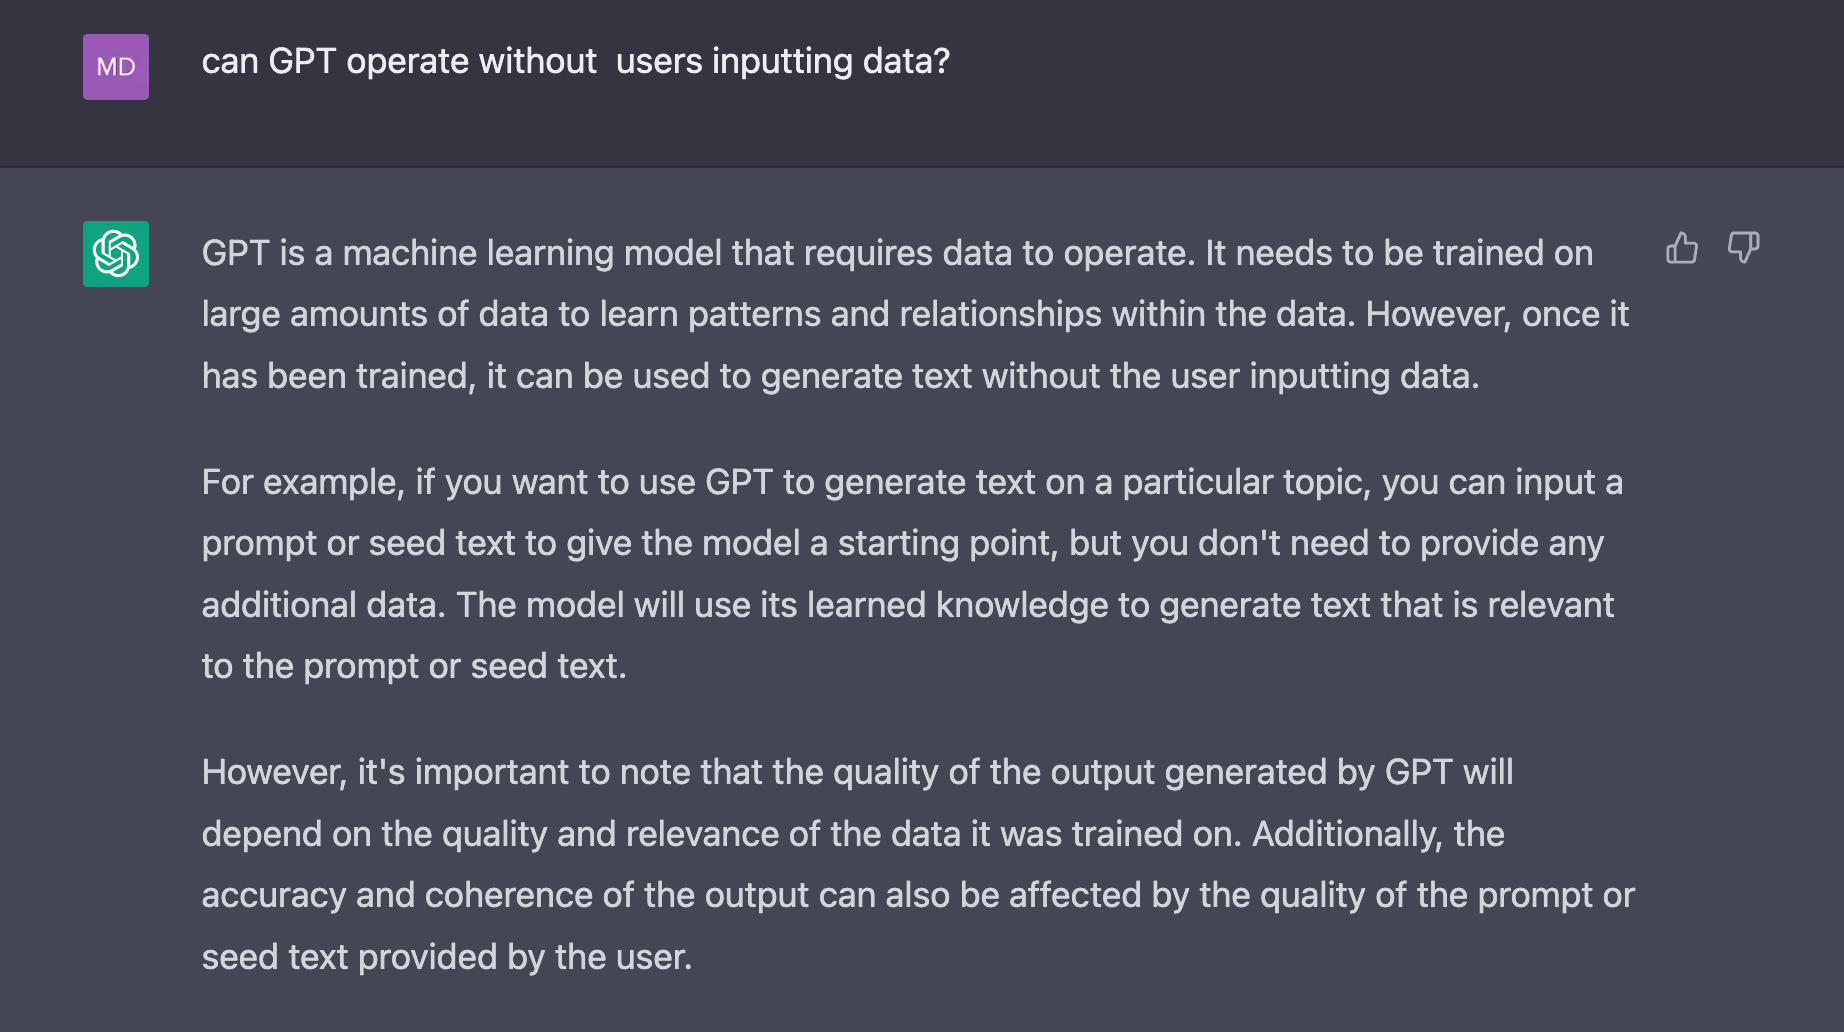Click the words "inputting data?" in the question
This screenshot has height=1032, width=1844.
(x=830, y=62)
